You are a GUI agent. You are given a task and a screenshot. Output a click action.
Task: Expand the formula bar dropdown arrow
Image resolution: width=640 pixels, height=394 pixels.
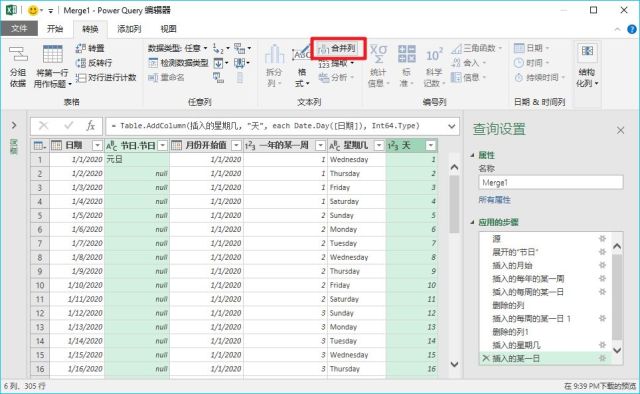pyautogui.click(x=451, y=126)
